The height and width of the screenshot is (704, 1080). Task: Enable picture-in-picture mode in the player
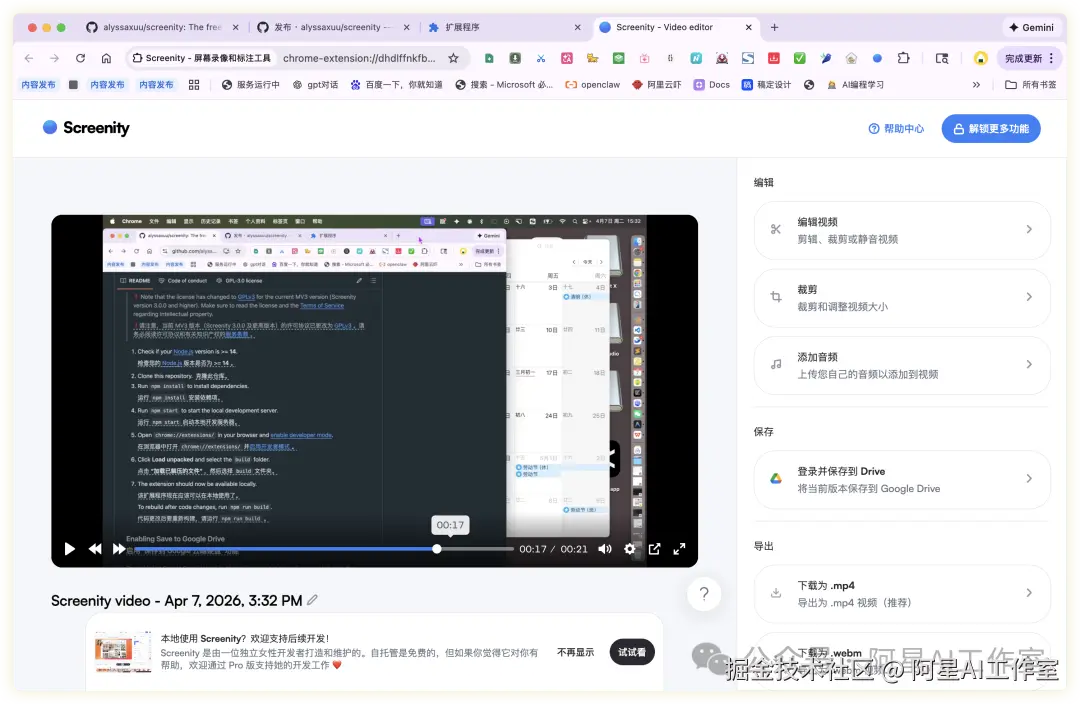coord(654,548)
